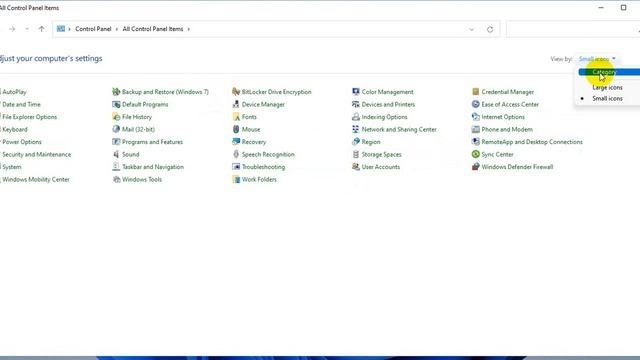Click the Network and Sharing Center icon
Viewport: 640px width, 360px height.
pos(356,129)
